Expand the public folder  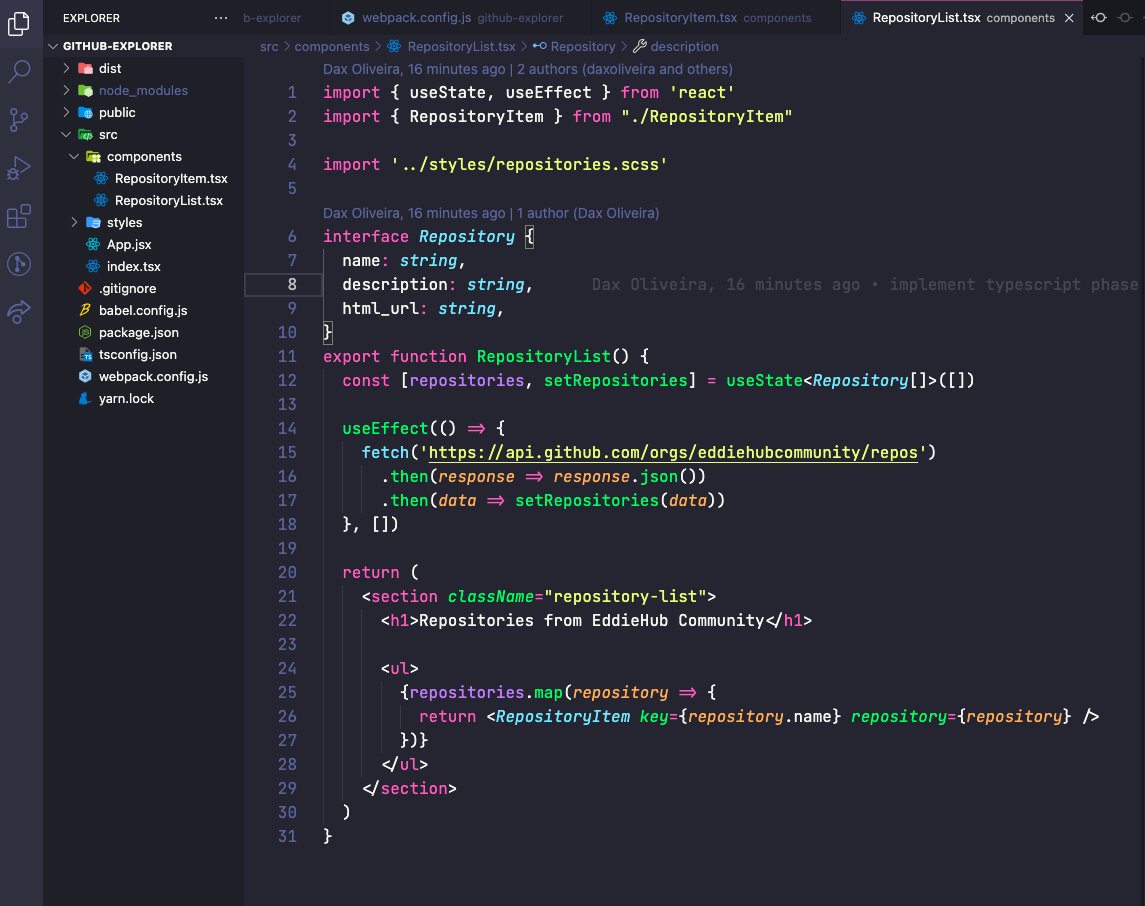(66, 112)
